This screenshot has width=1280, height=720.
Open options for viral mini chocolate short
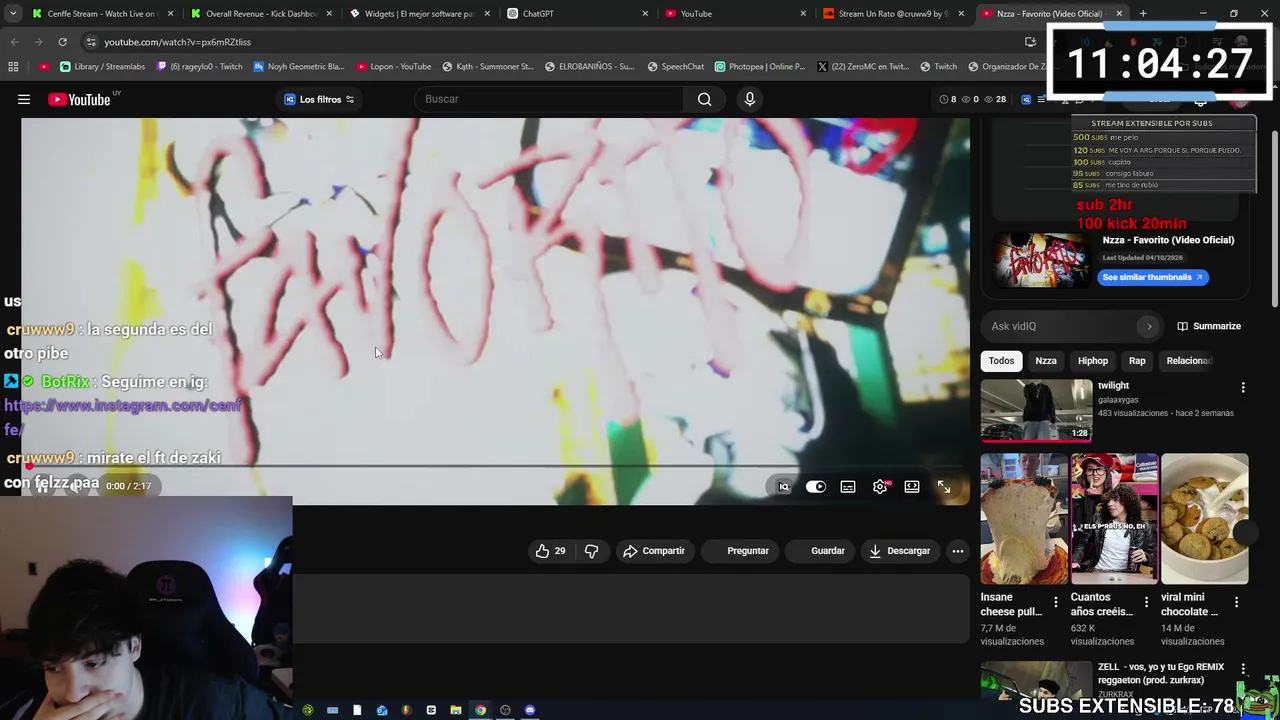pos(1236,602)
